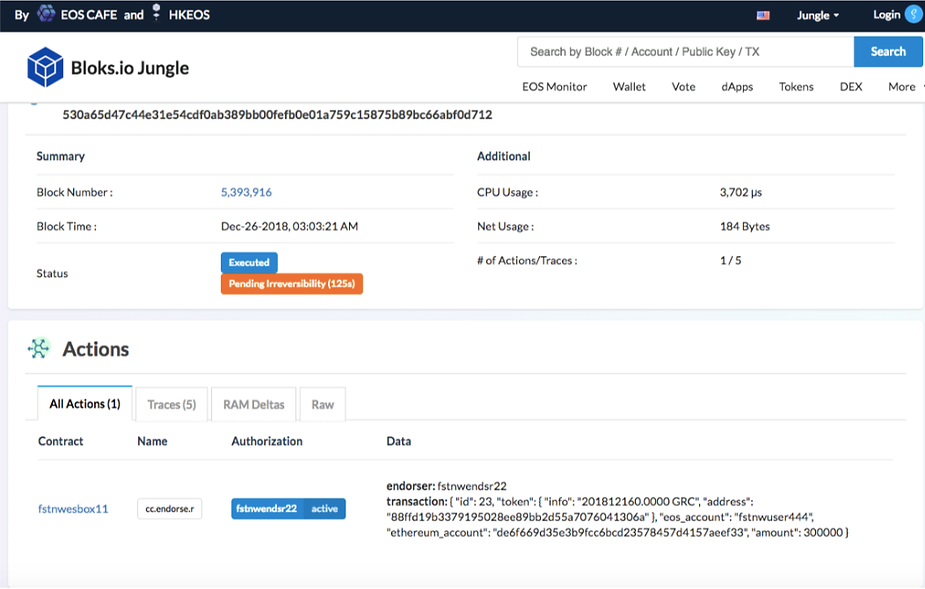The width and height of the screenshot is (925, 589).
Task: Open the Wallet menu item
Action: [629, 87]
